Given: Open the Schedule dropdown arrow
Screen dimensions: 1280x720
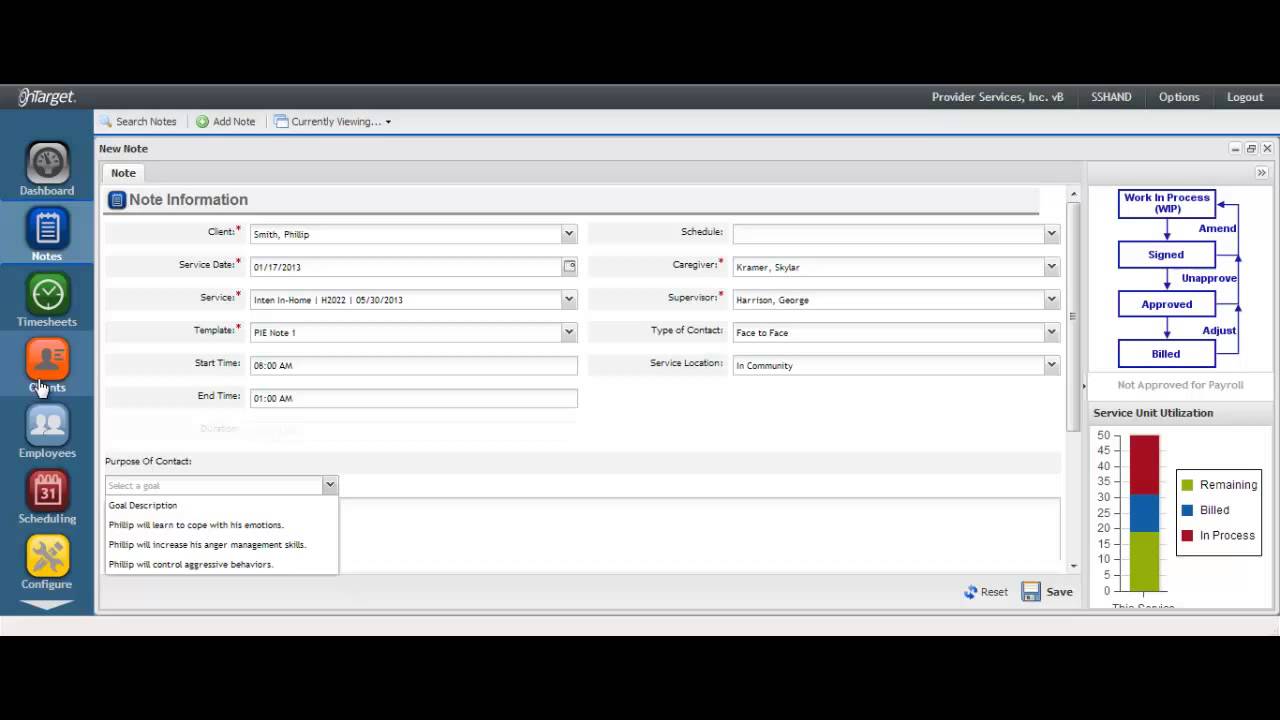Looking at the screenshot, I should [x=1051, y=234].
